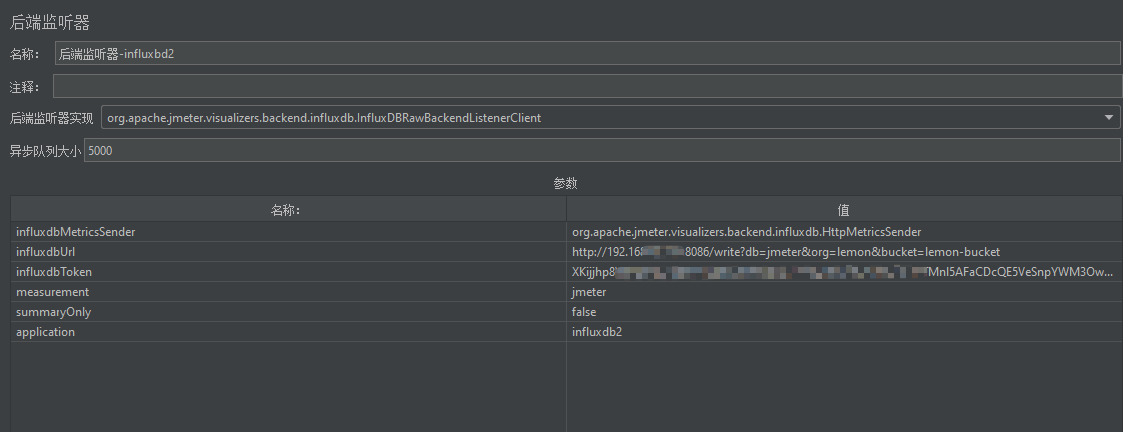1123x432 pixels.
Task: Click the 值 column header in the parameter table
Action: (844, 209)
